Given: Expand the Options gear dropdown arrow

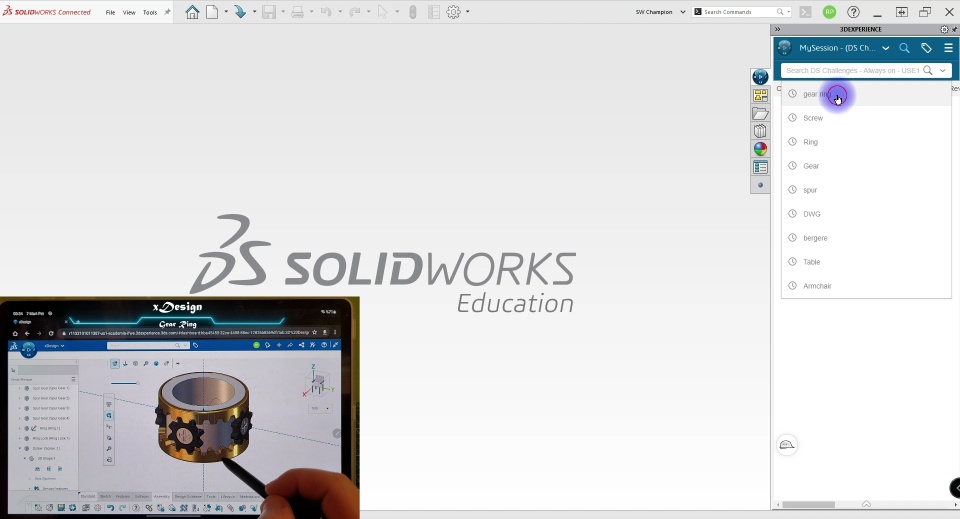Looking at the screenshot, I should [x=468, y=12].
